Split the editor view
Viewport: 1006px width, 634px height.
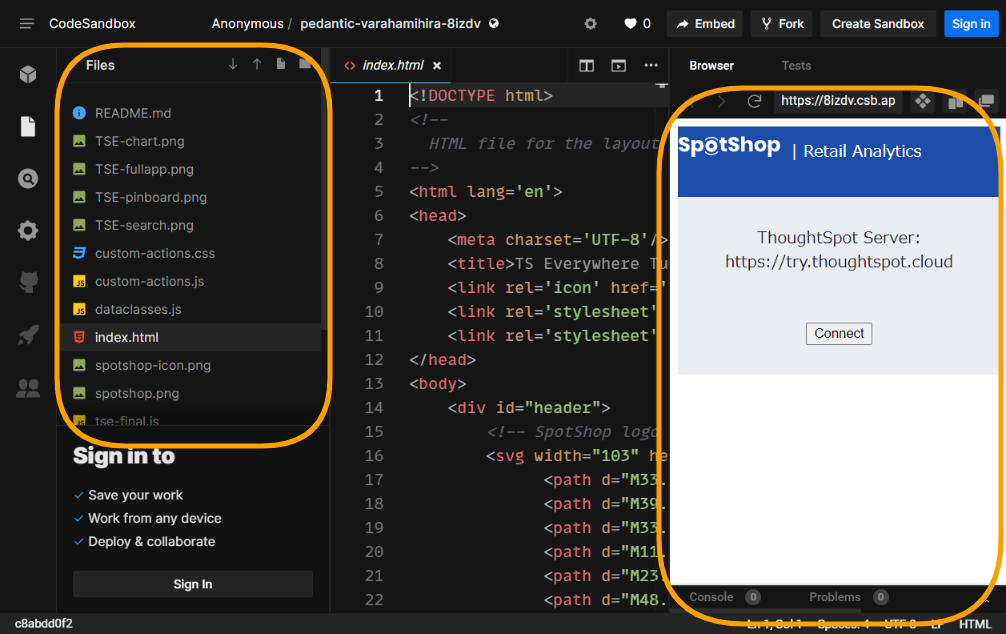(587, 65)
